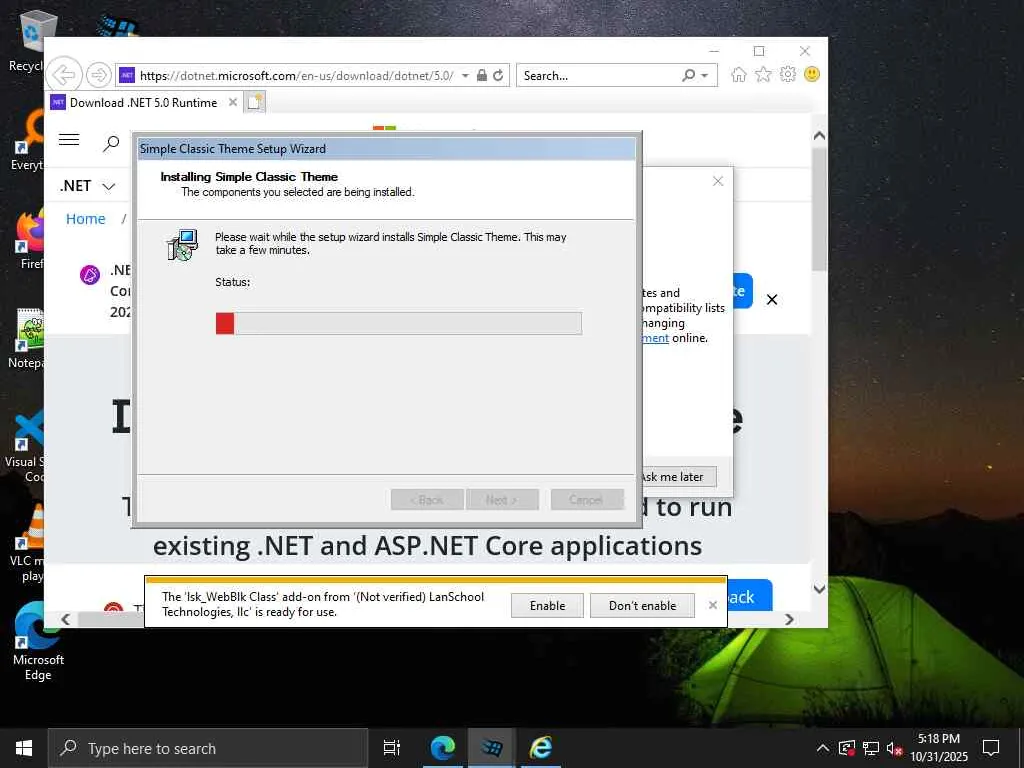Click the horizontal scrollbar left arrow

[65, 619]
